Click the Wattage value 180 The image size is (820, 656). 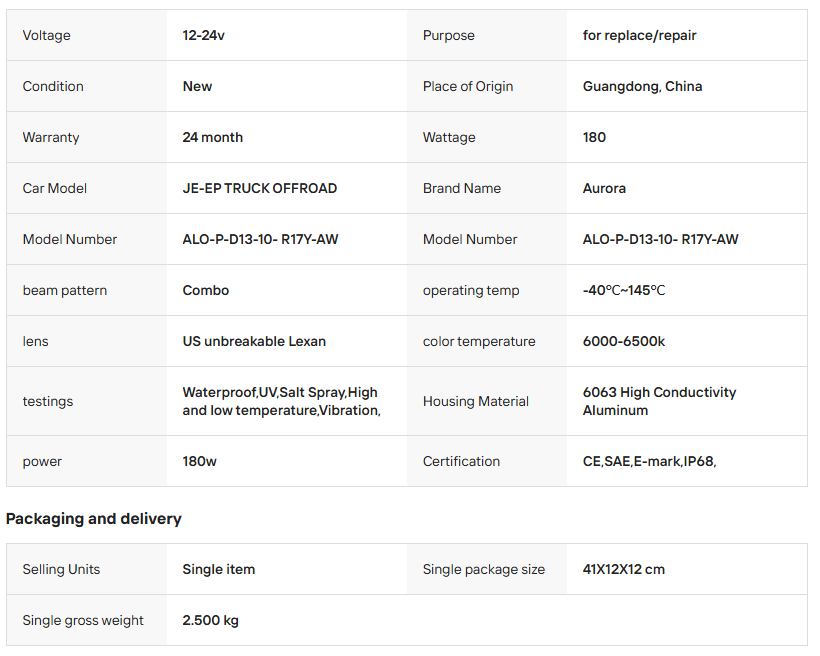coord(594,138)
